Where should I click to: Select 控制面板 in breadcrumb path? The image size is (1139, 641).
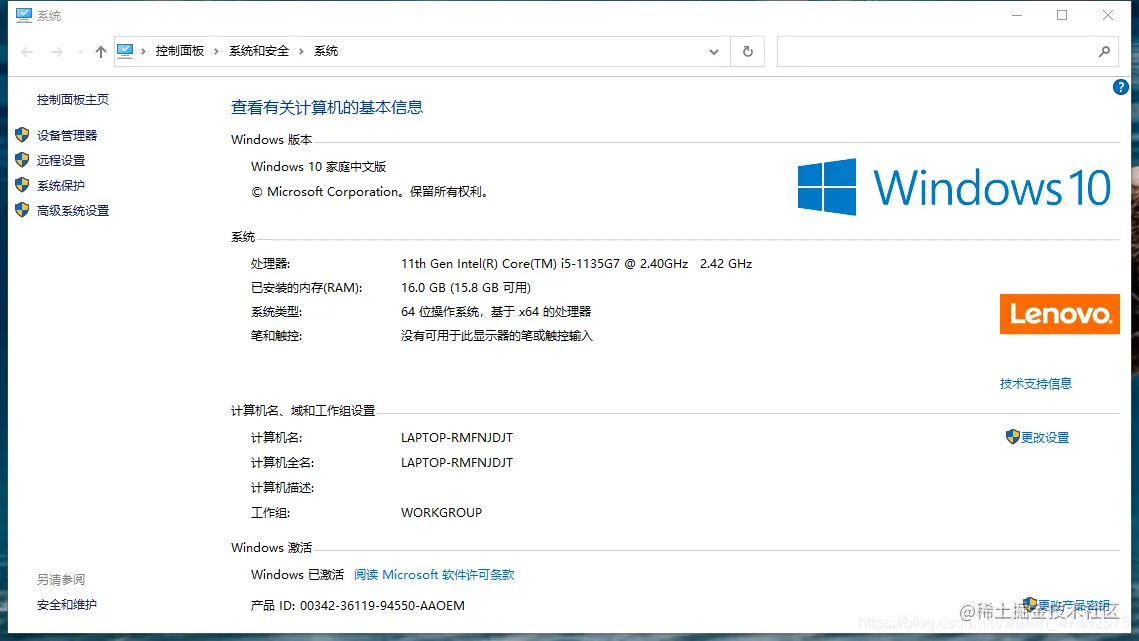point(179,51)
